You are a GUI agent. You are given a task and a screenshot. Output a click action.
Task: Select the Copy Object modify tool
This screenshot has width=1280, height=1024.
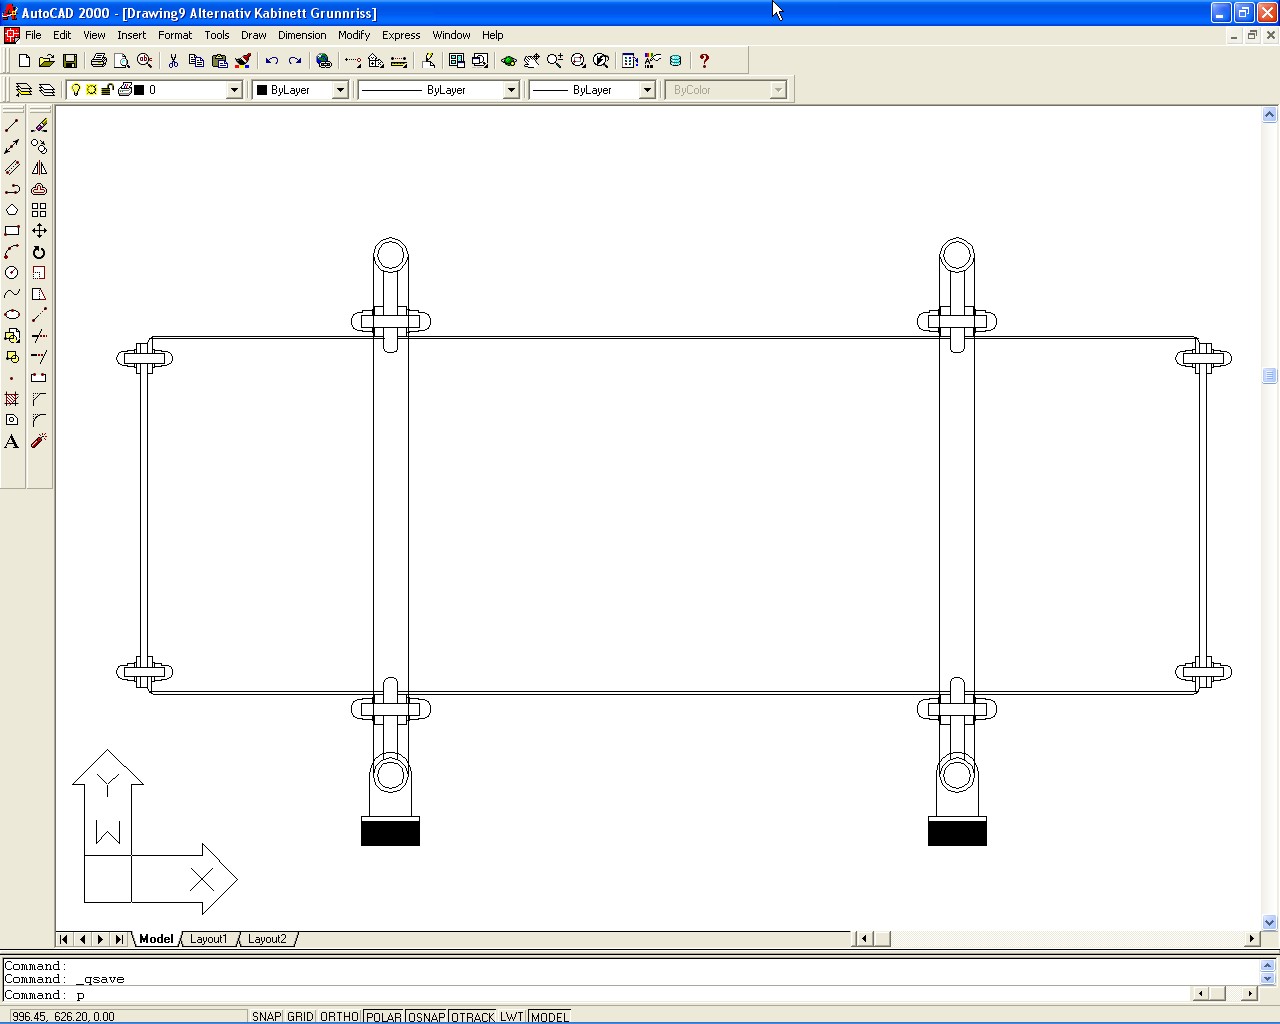click(x=39, y=147)
